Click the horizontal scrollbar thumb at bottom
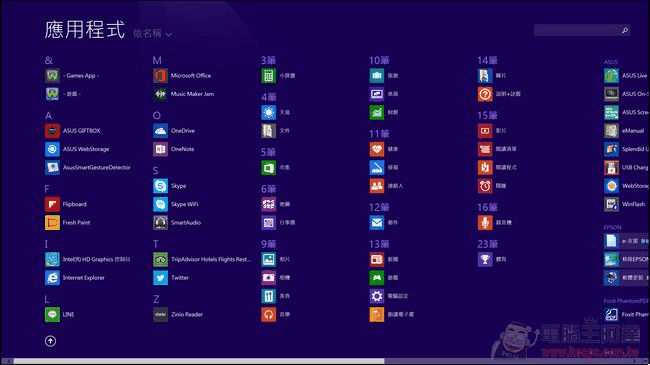Screen dimensions: 650x365 click(199, 361)
